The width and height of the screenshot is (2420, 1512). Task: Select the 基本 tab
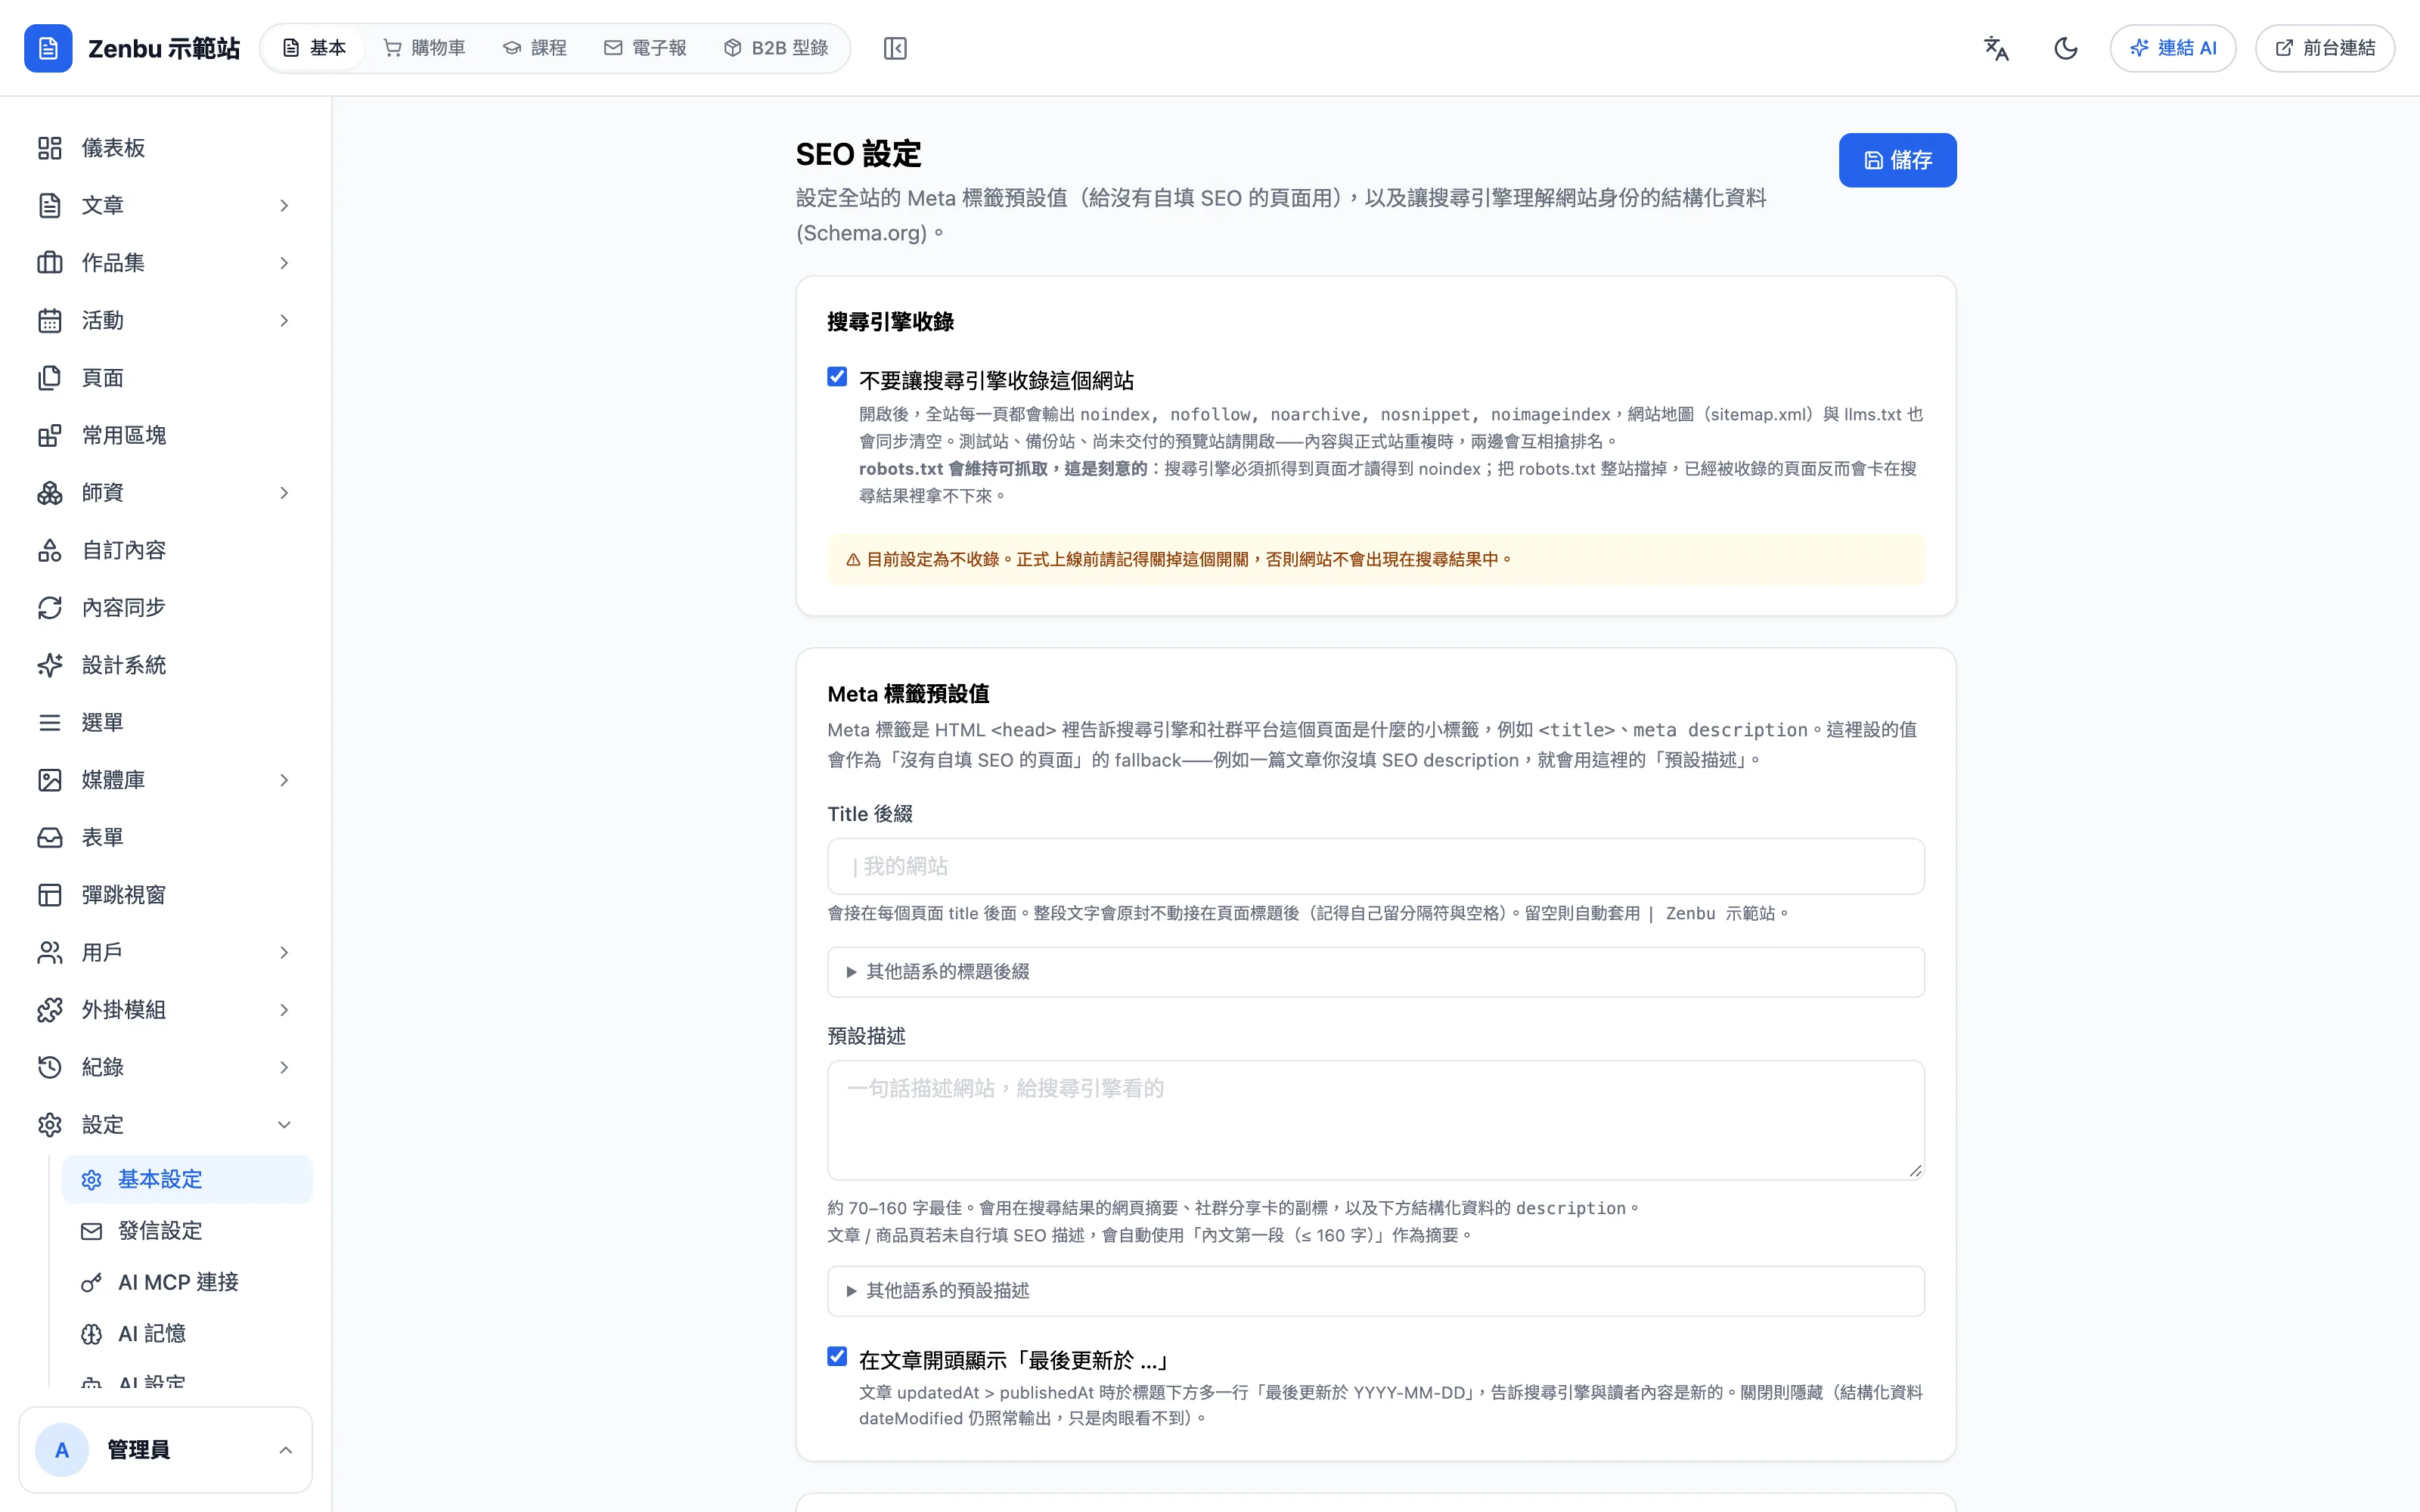click(314, 48)
